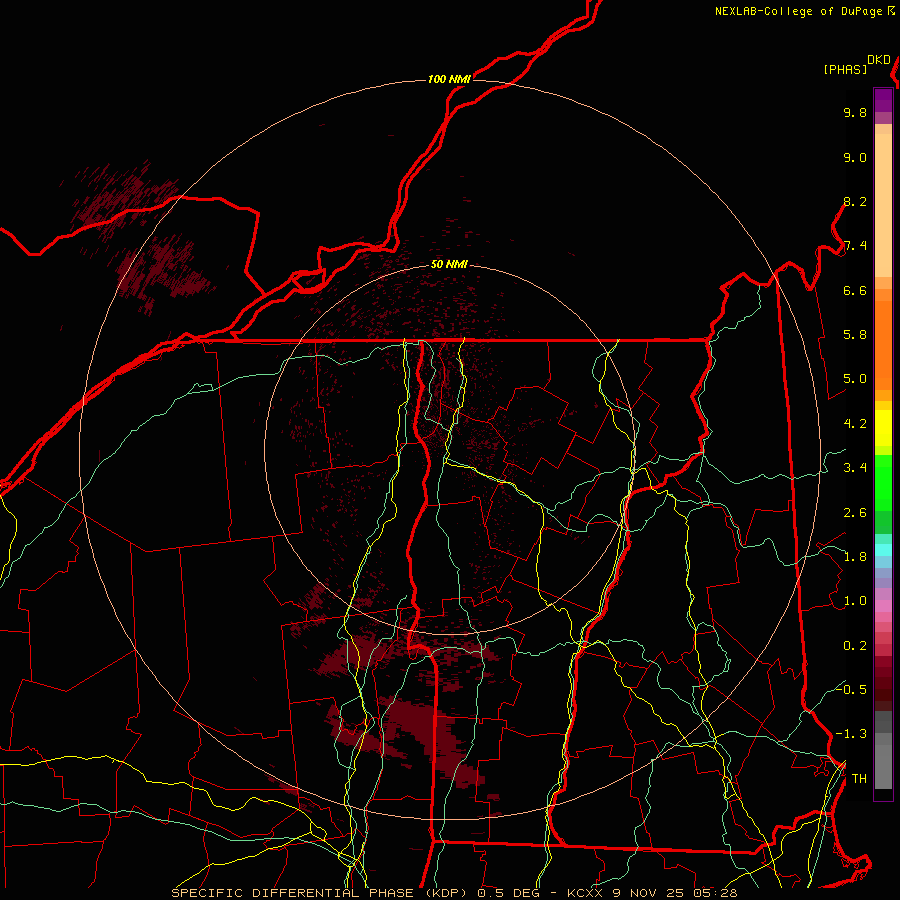This screenshot has width=900, height=900.
Task: Click the 1.8 scale value
Action: coord(855,557)
